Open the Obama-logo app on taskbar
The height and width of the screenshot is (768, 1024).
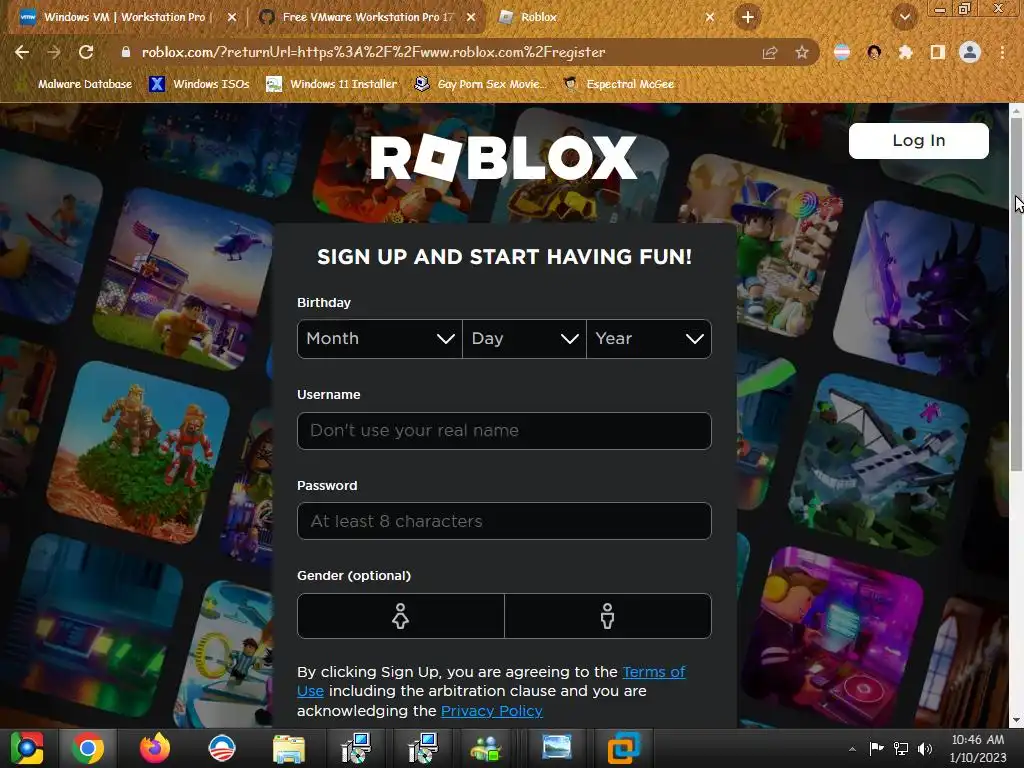point(222,748)
